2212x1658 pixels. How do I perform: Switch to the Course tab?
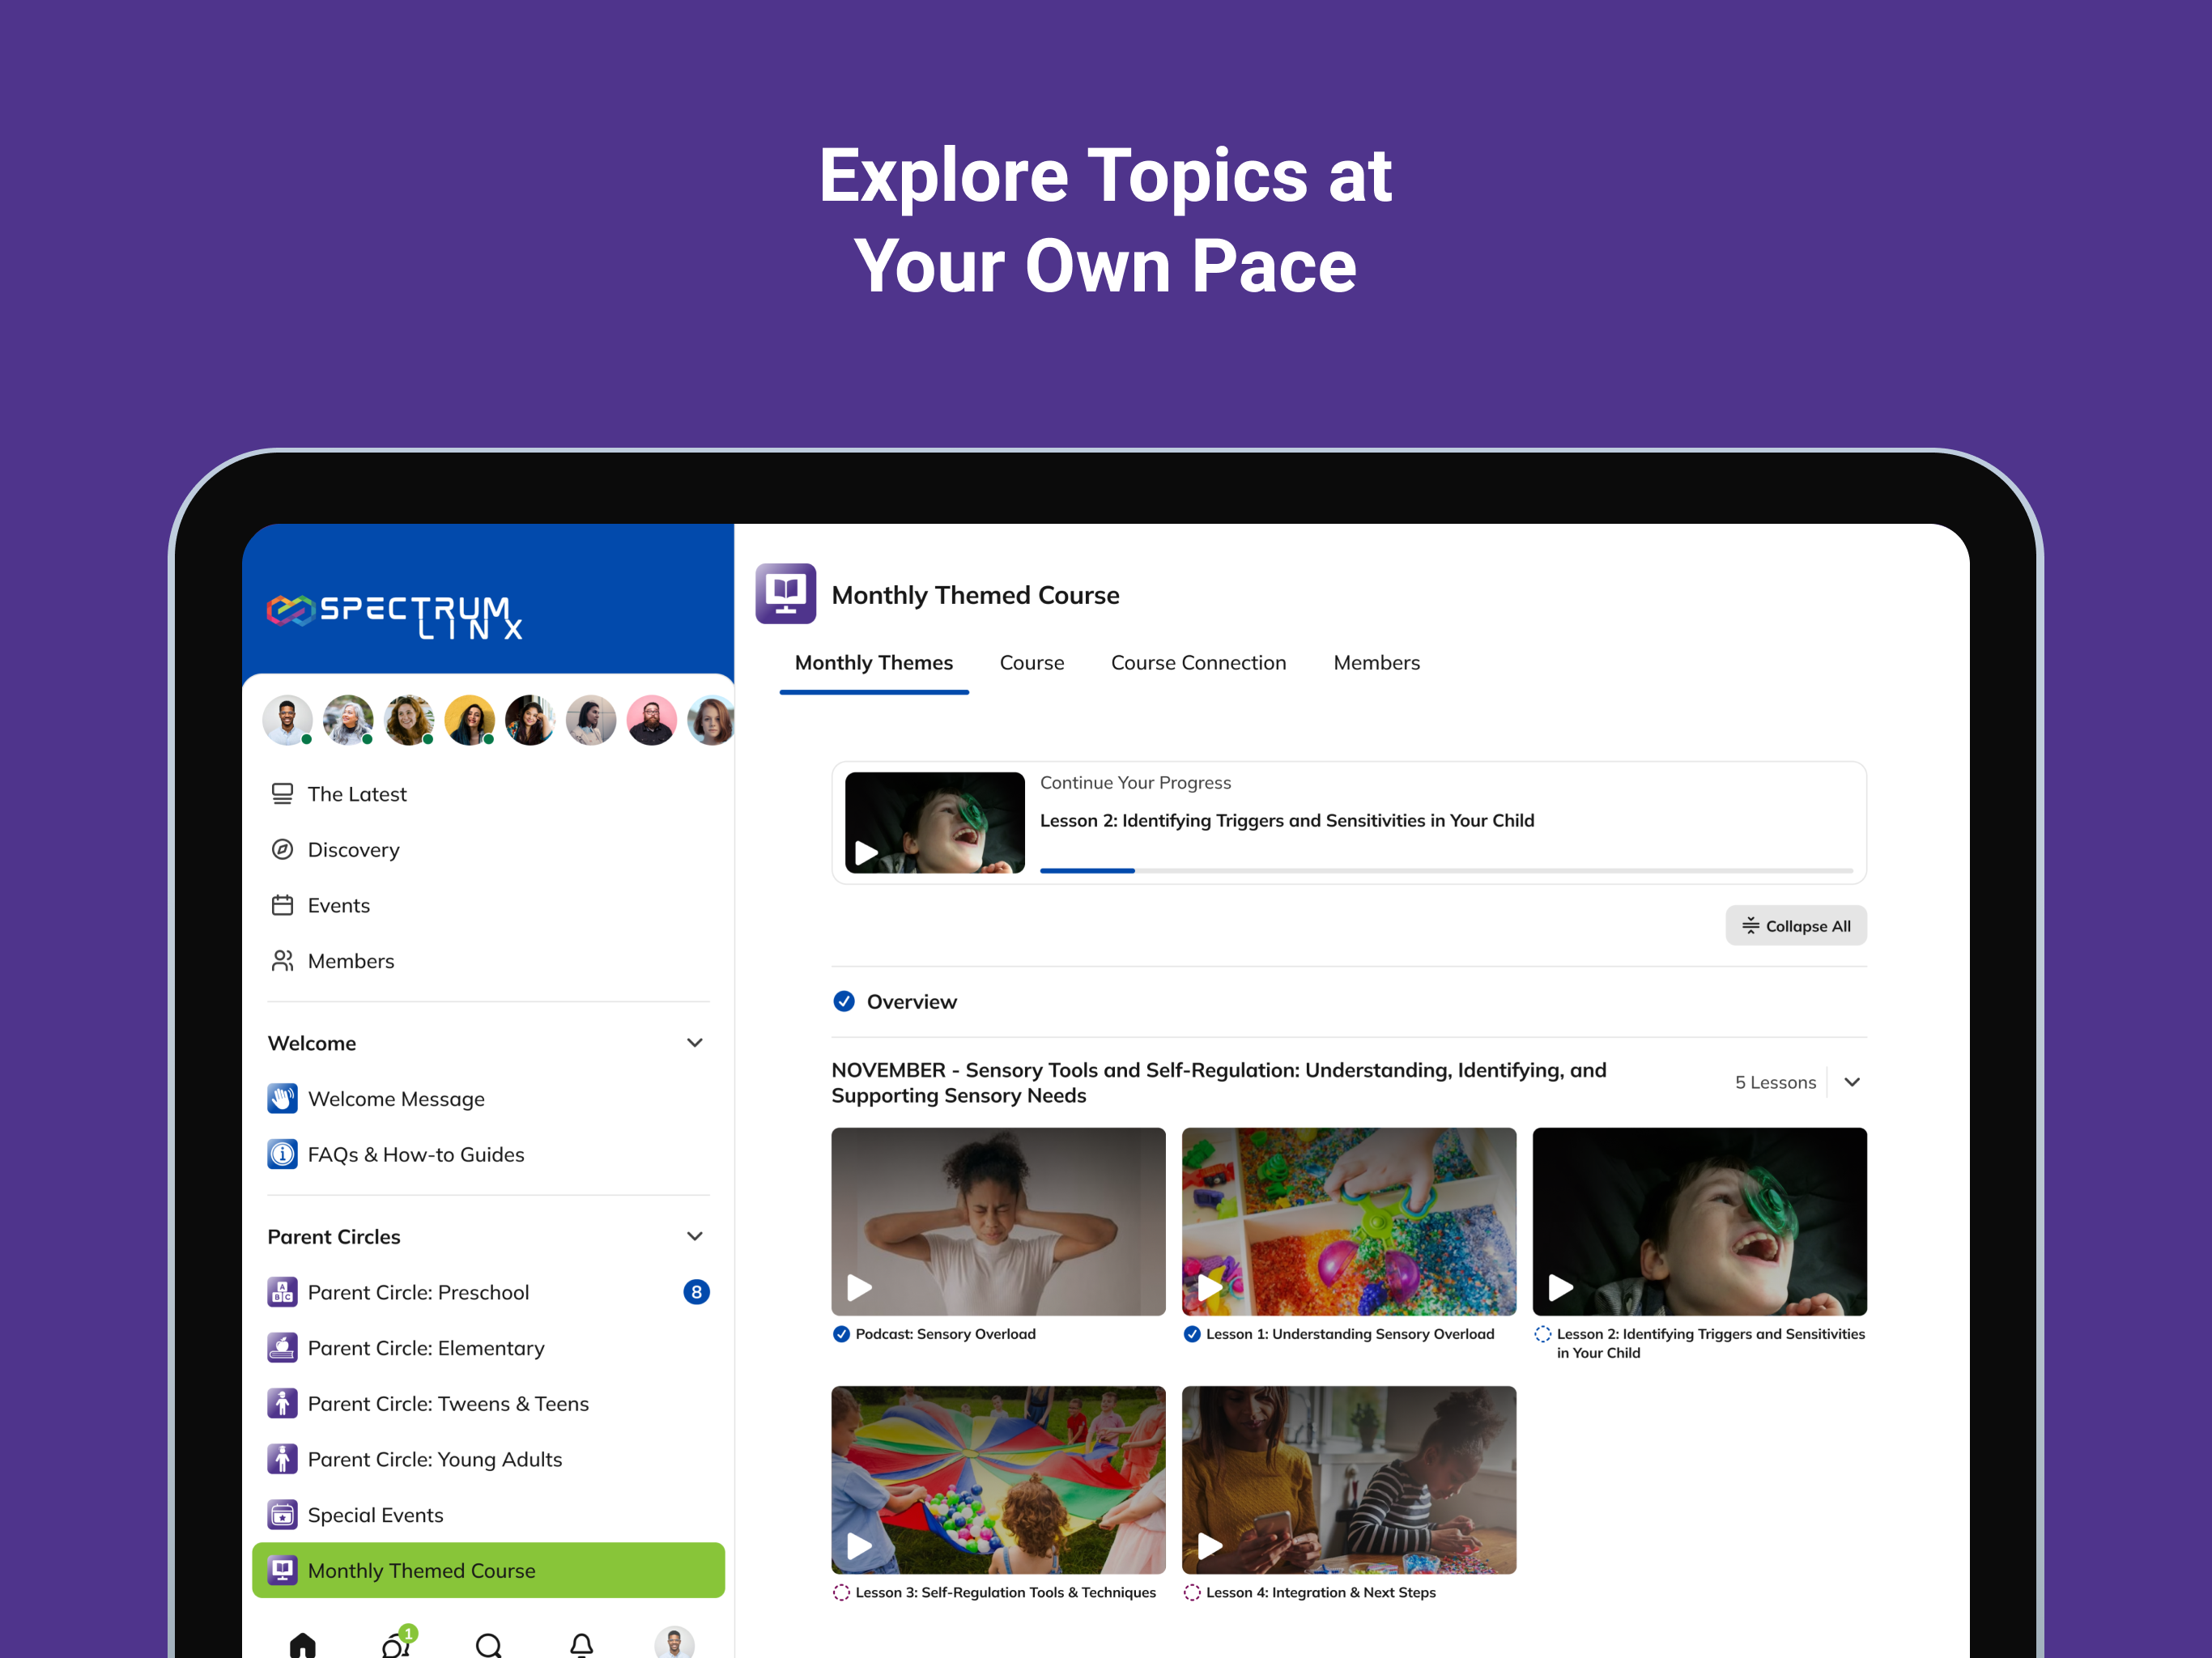coord(1032,663)
